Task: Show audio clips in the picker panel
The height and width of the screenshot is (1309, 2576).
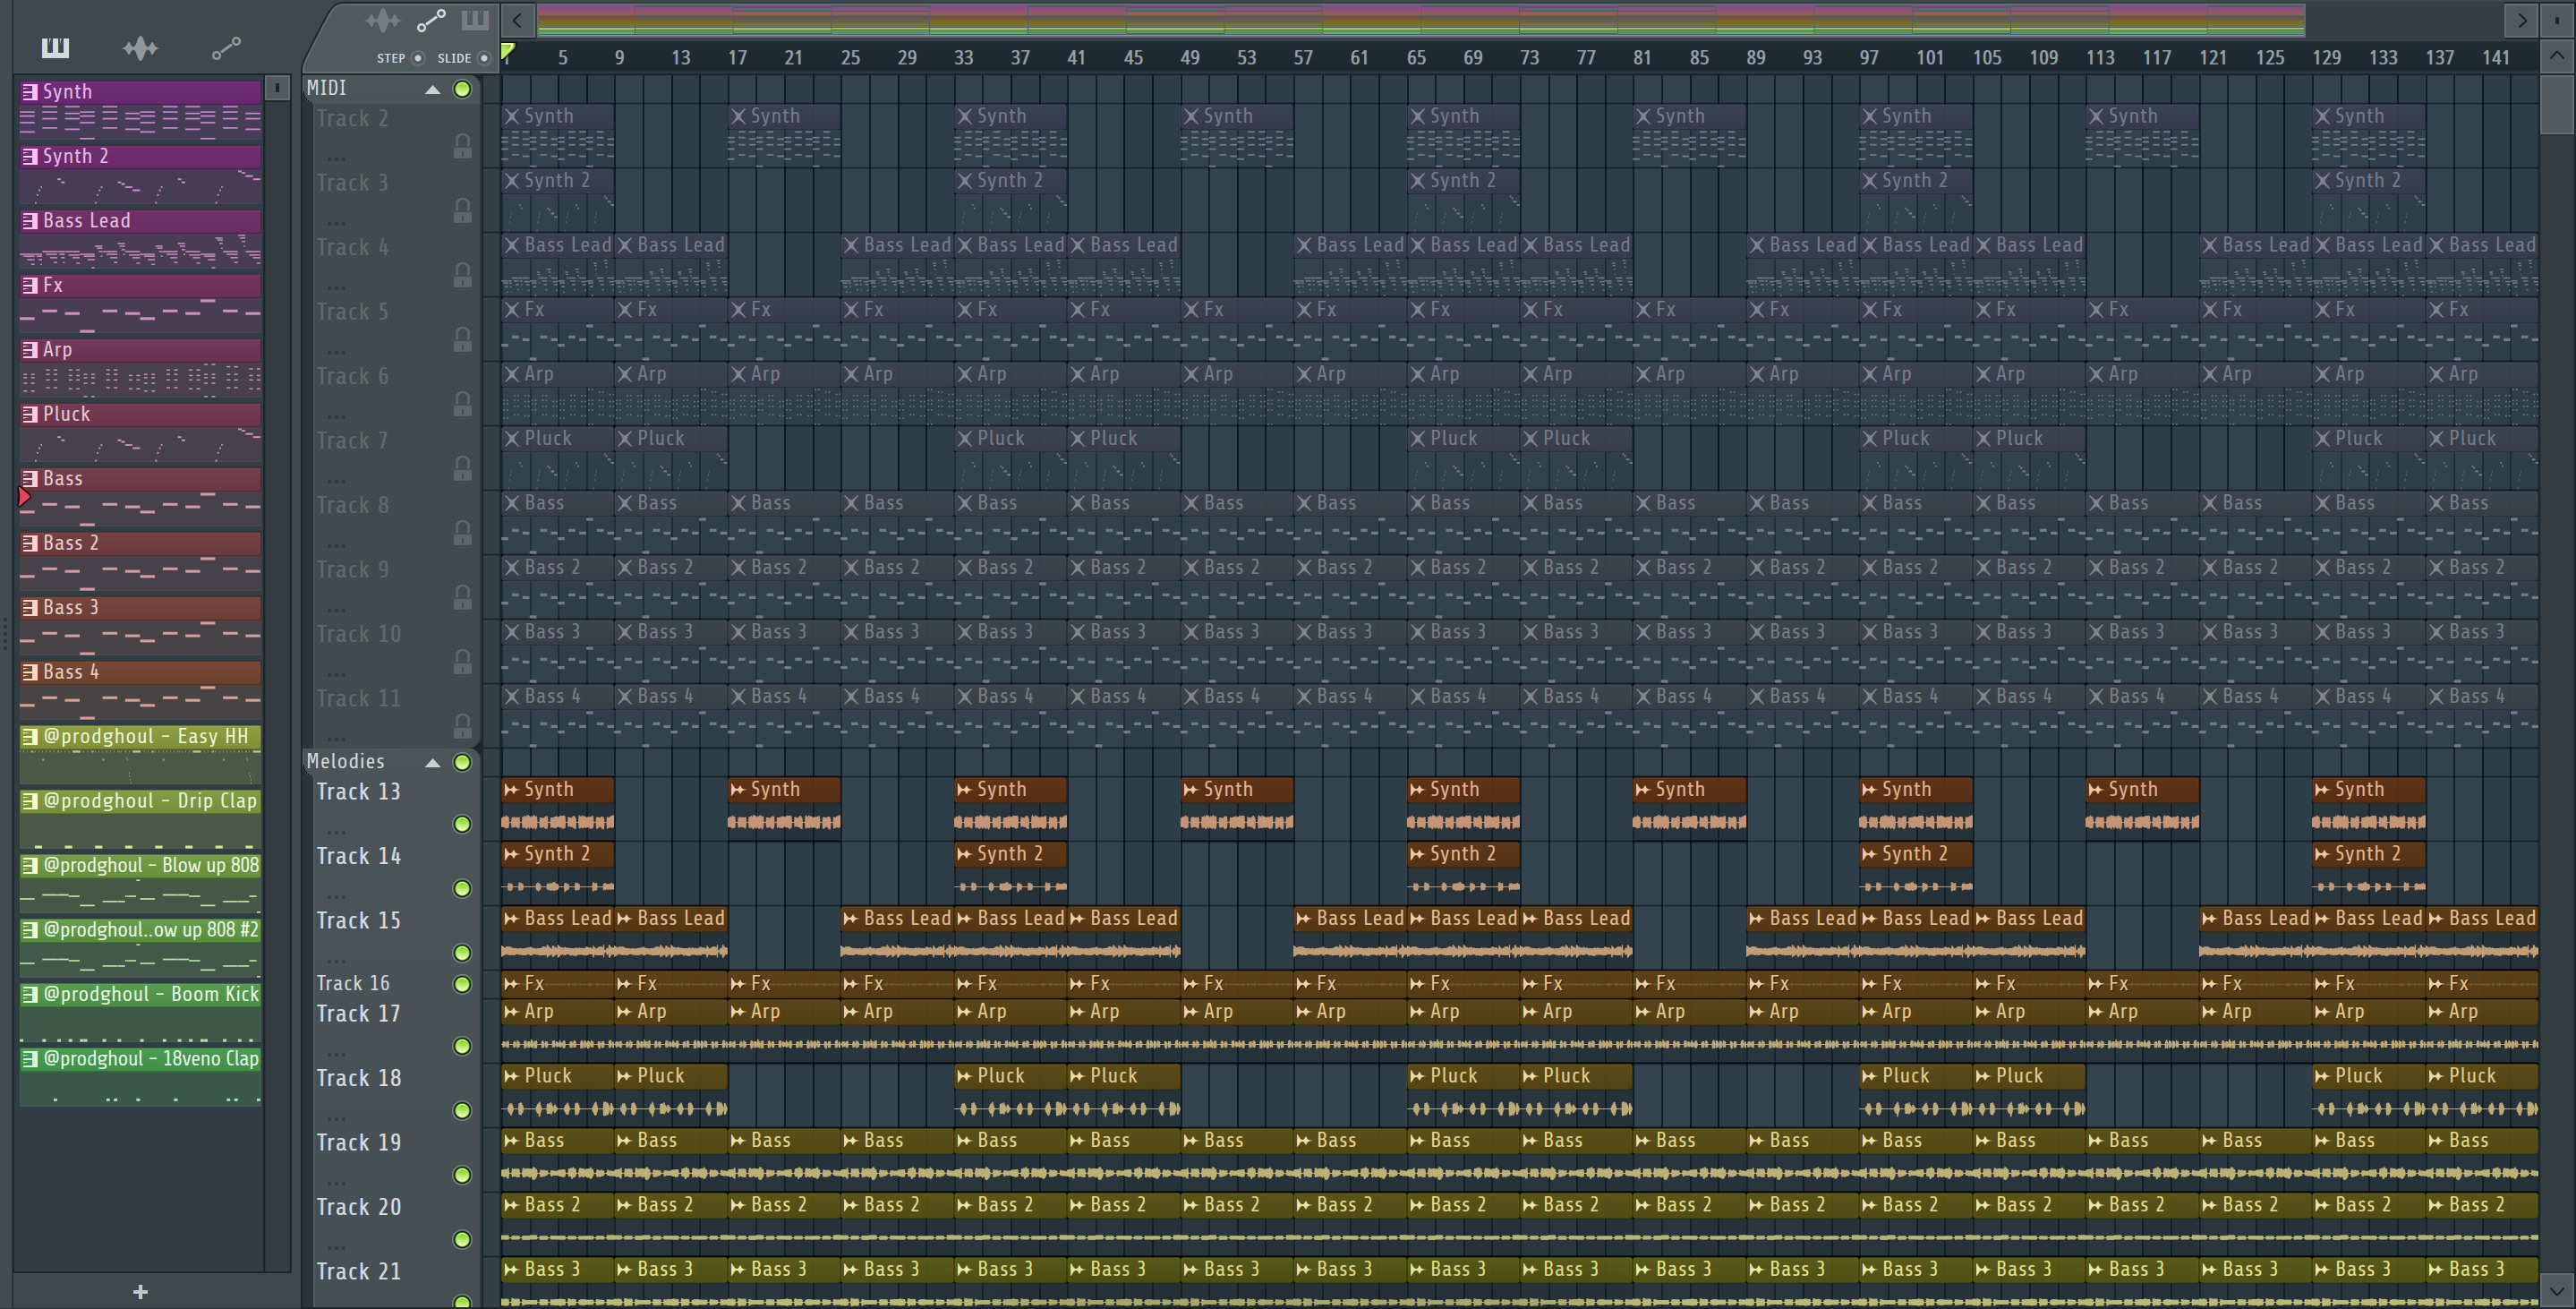Action: click(140, 47)
